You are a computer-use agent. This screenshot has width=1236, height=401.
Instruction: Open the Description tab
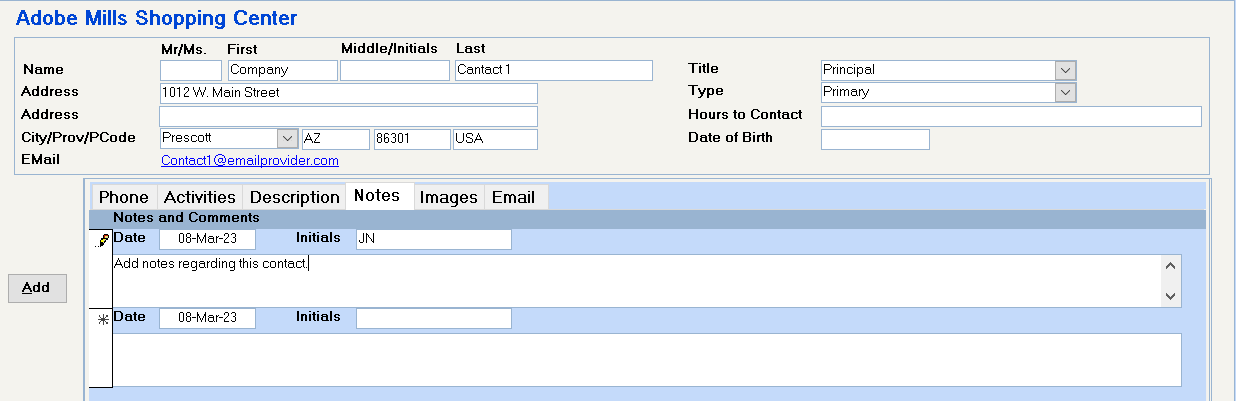[295, 197]
